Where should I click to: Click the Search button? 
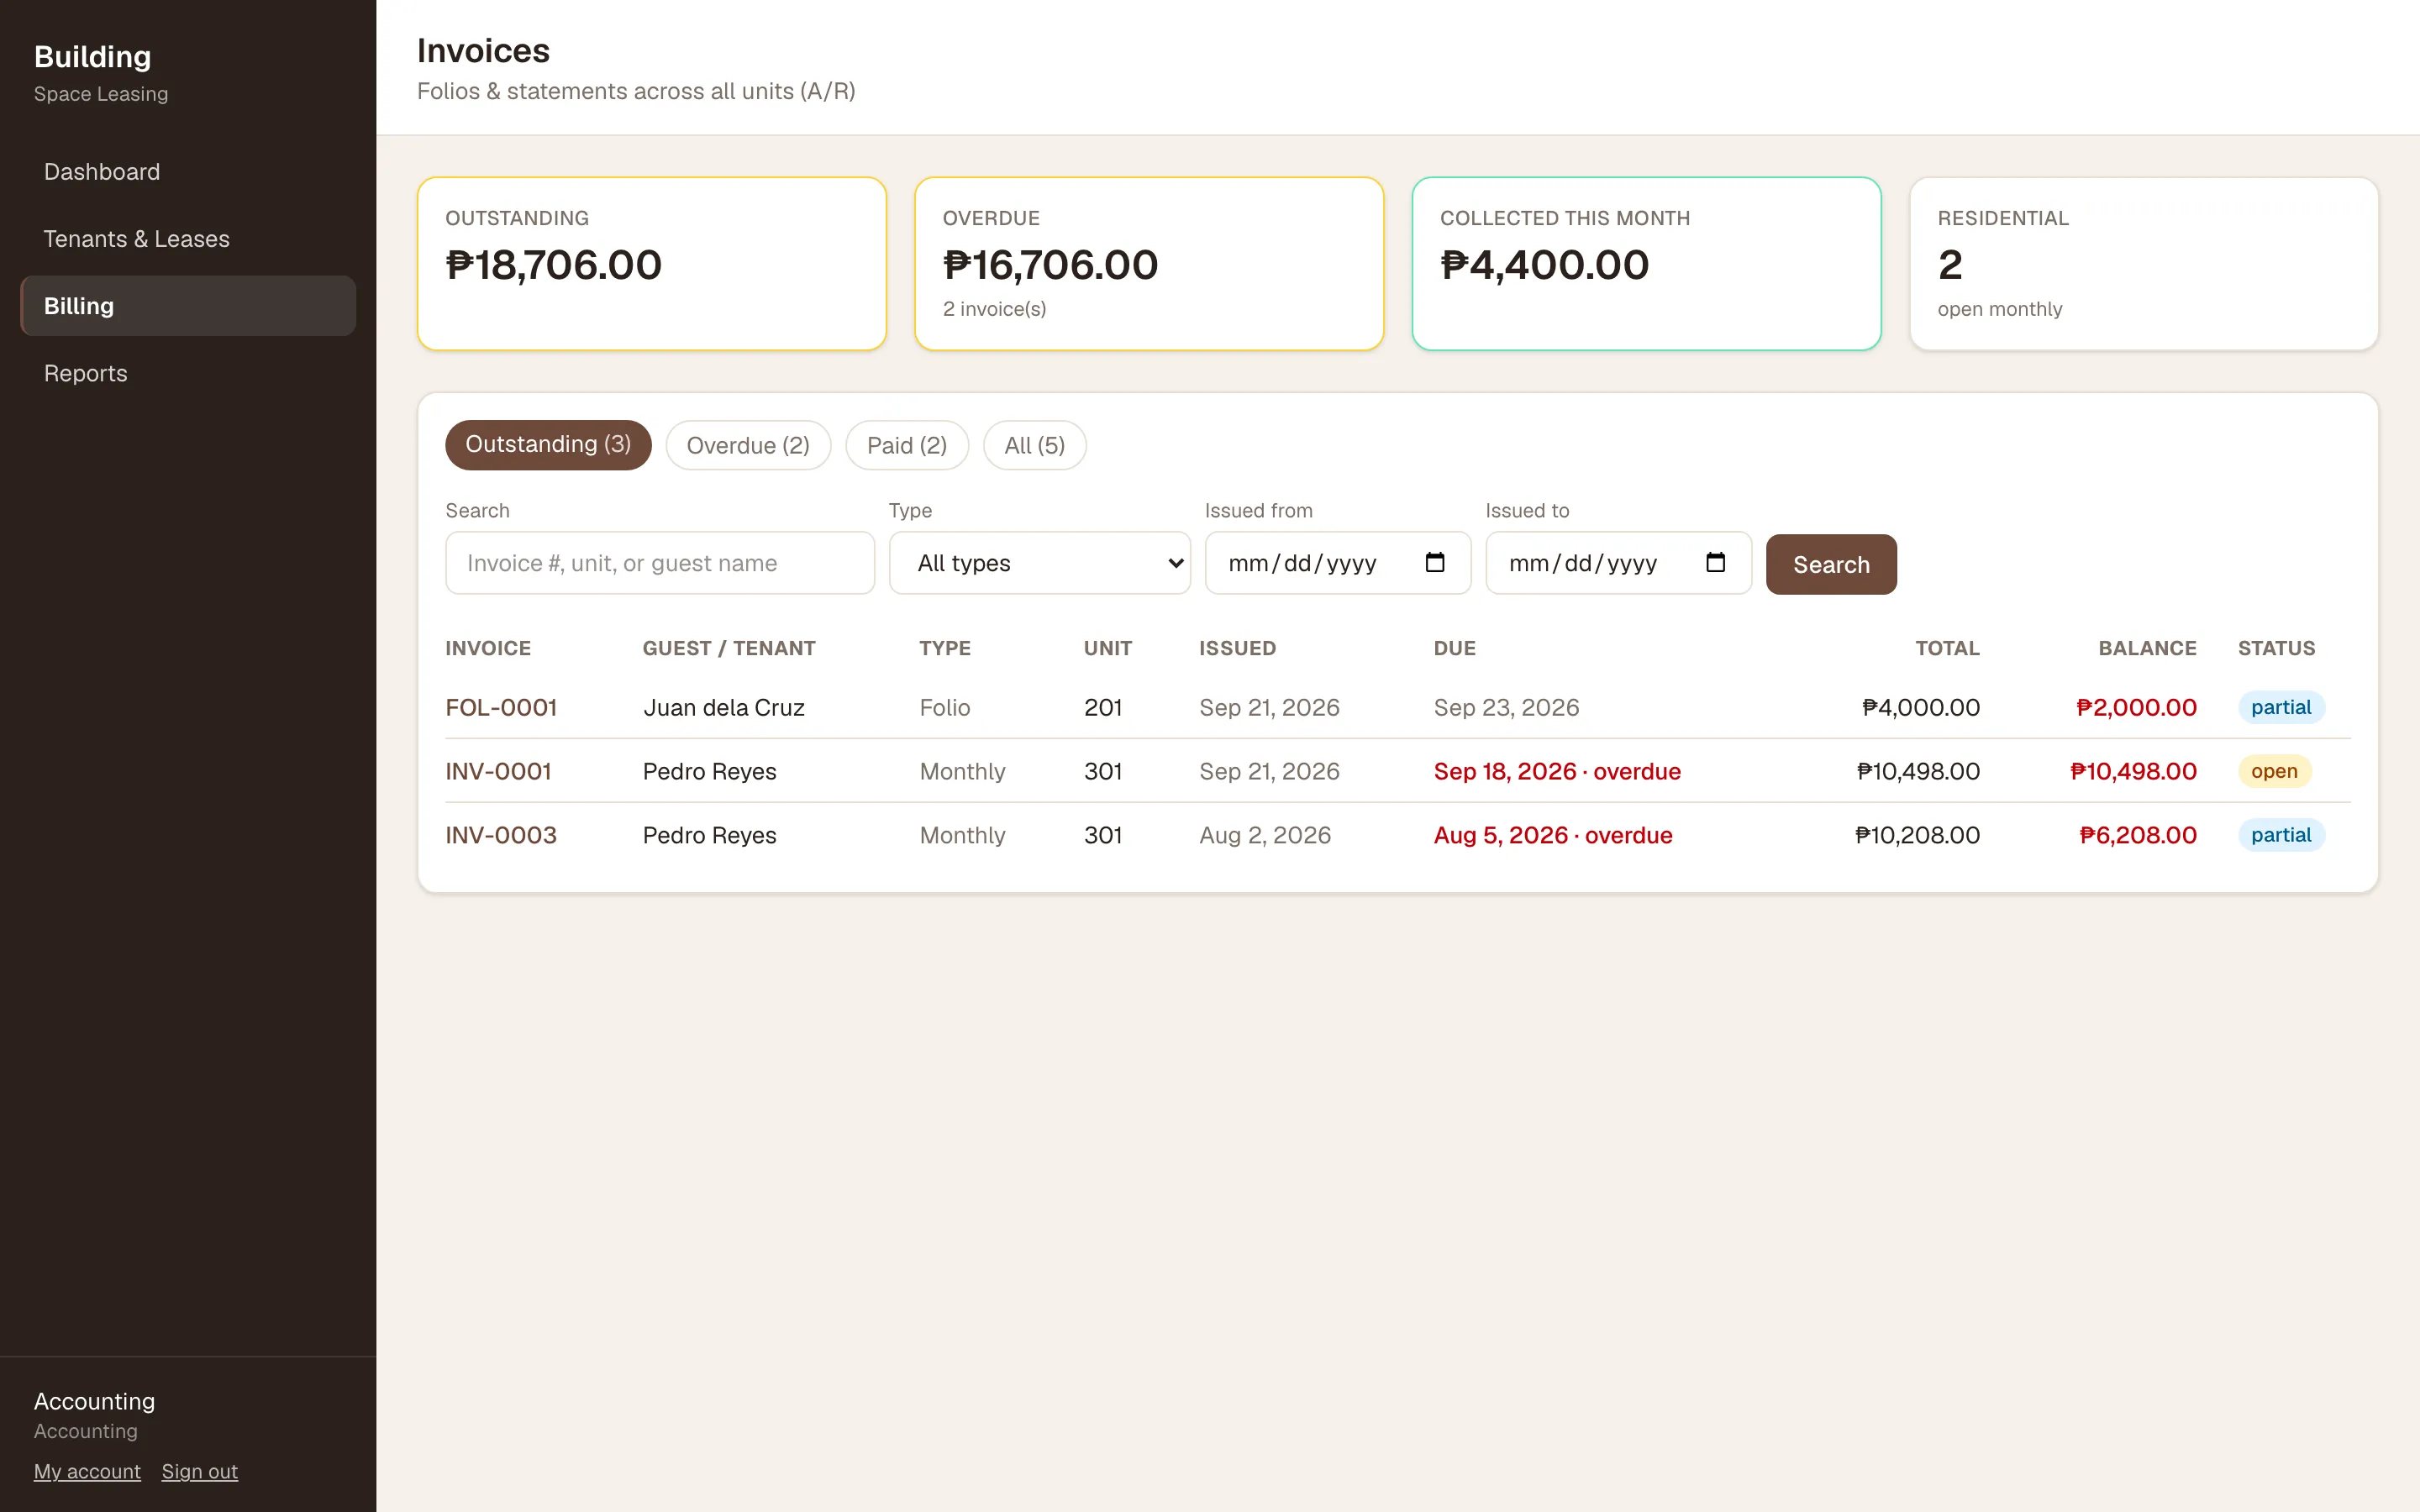pos(1831,564)
